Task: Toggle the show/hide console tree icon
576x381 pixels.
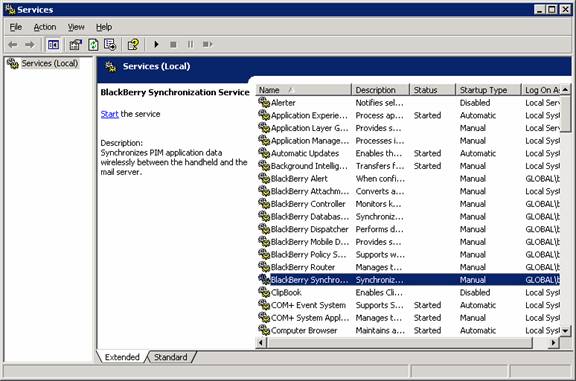Action: click(x=53, y=45)
